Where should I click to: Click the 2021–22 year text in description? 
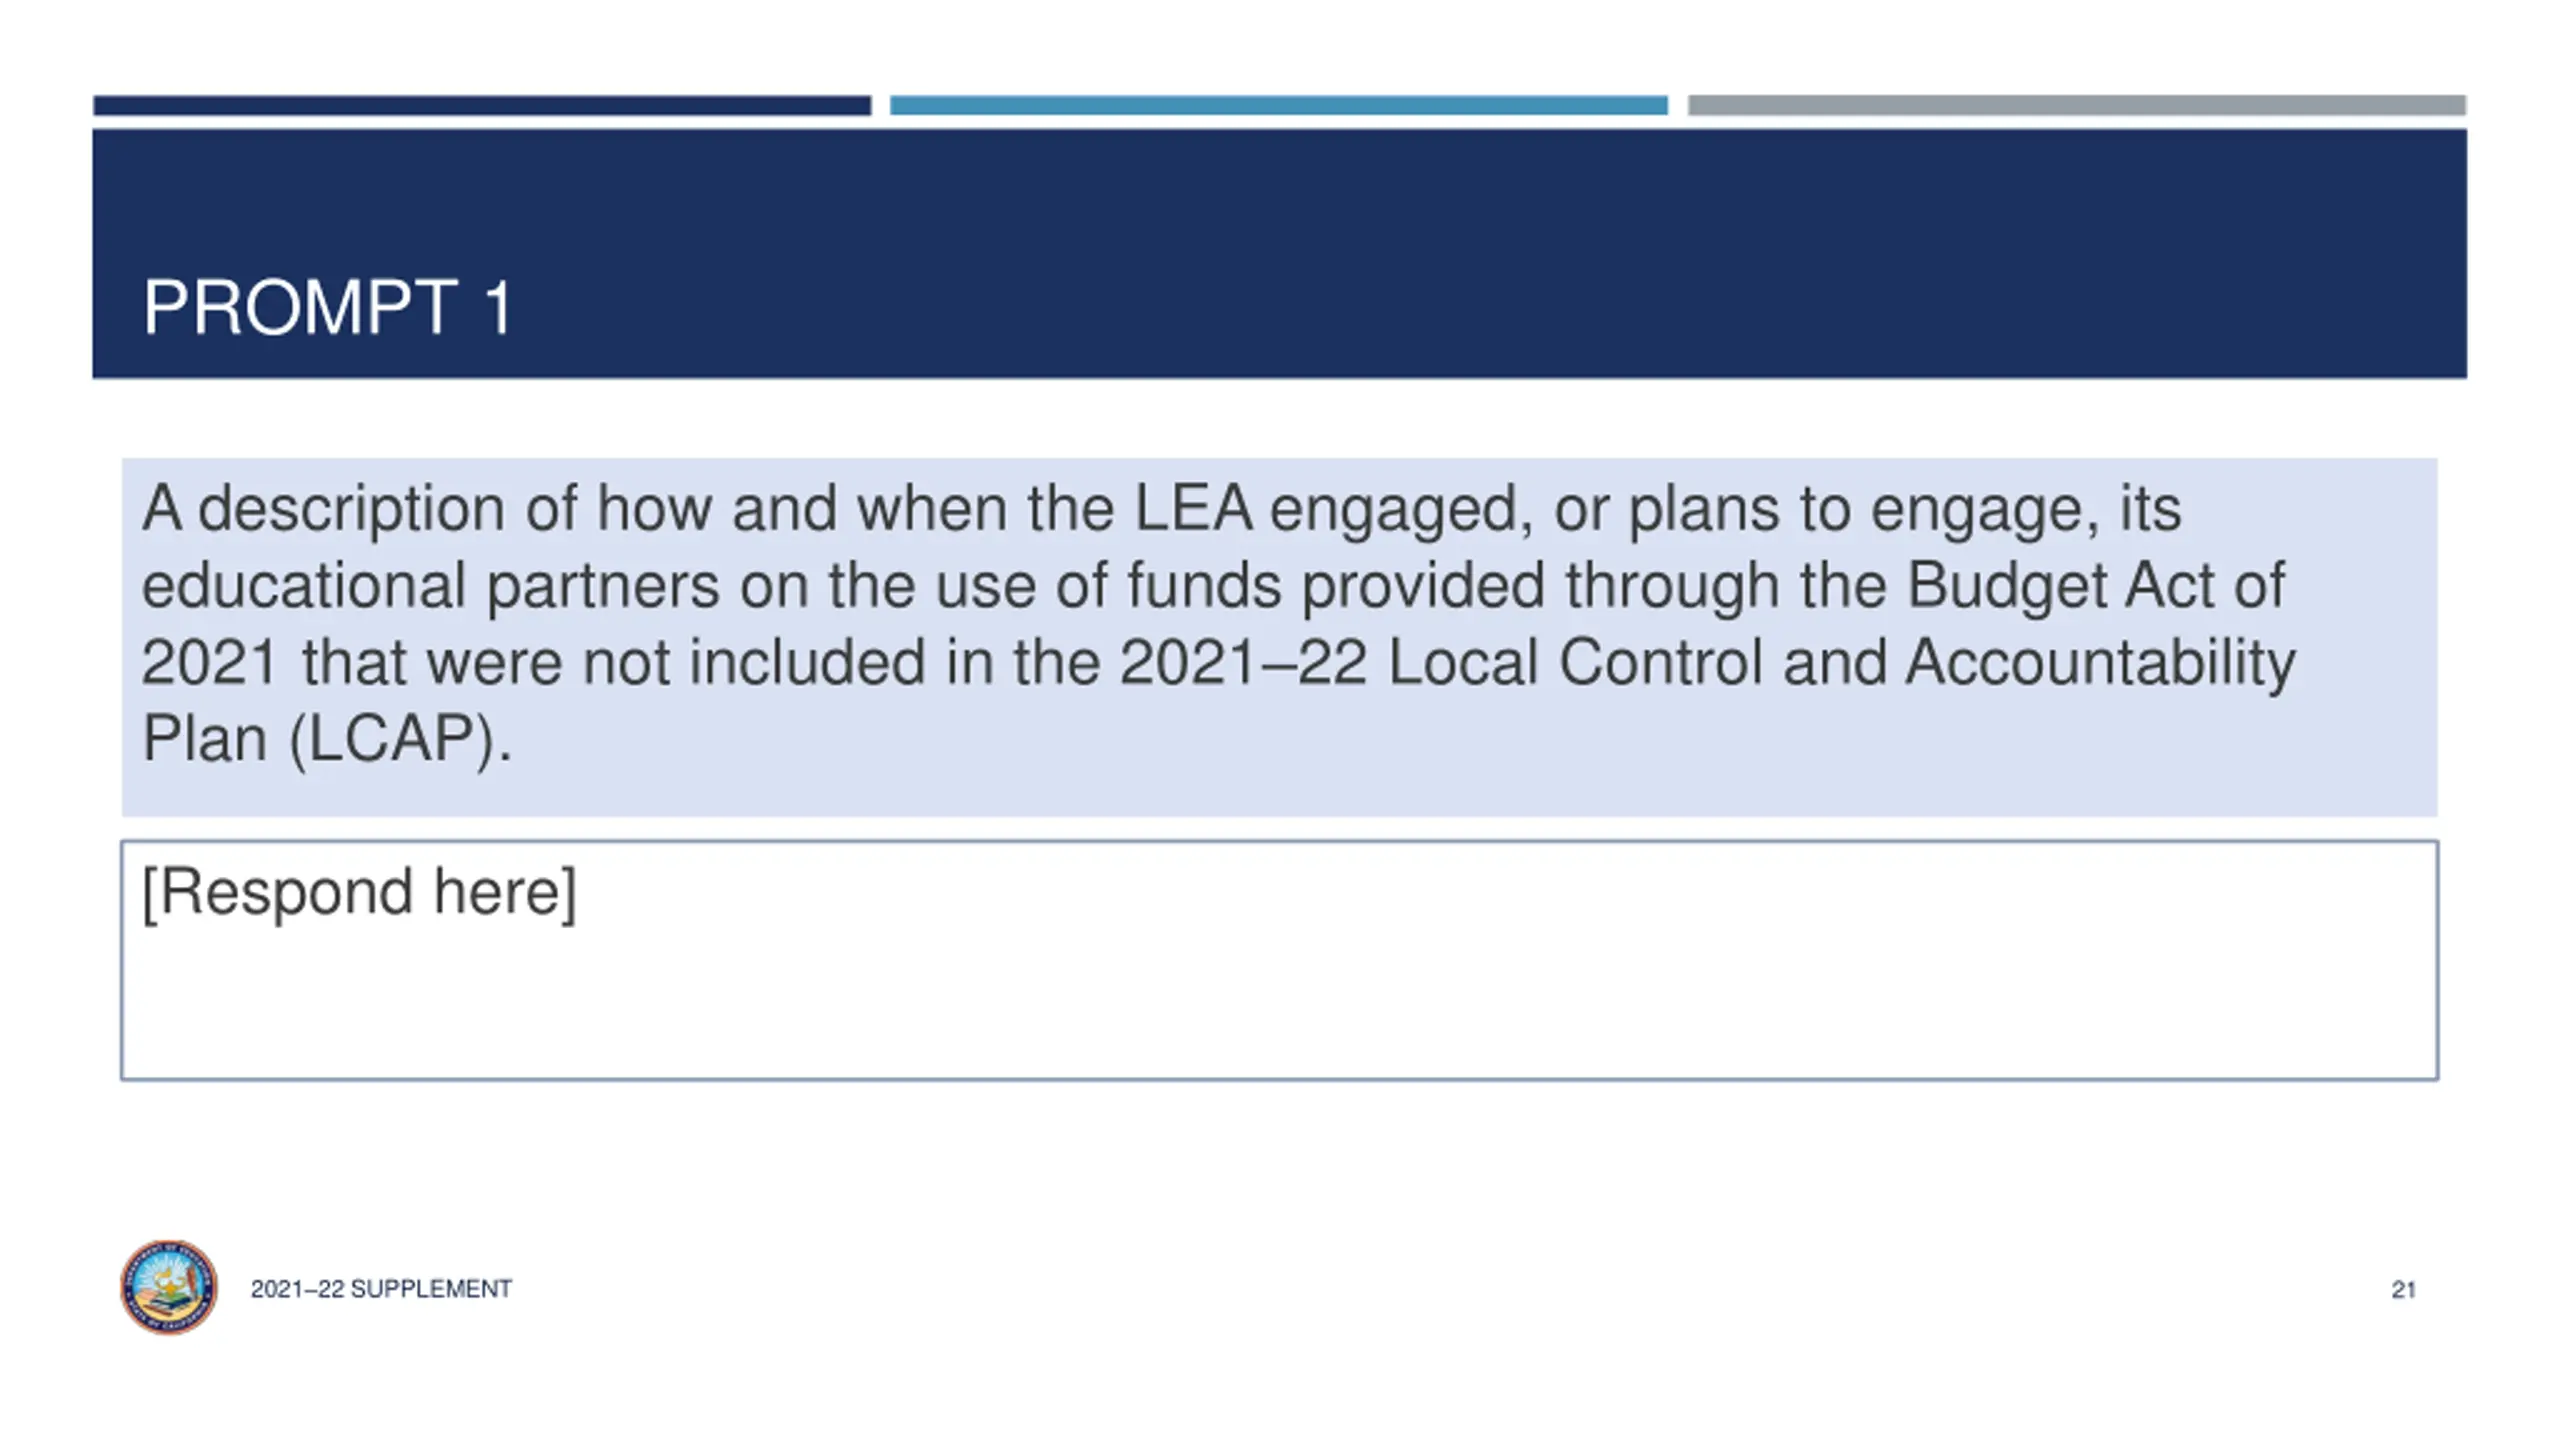1243,662
